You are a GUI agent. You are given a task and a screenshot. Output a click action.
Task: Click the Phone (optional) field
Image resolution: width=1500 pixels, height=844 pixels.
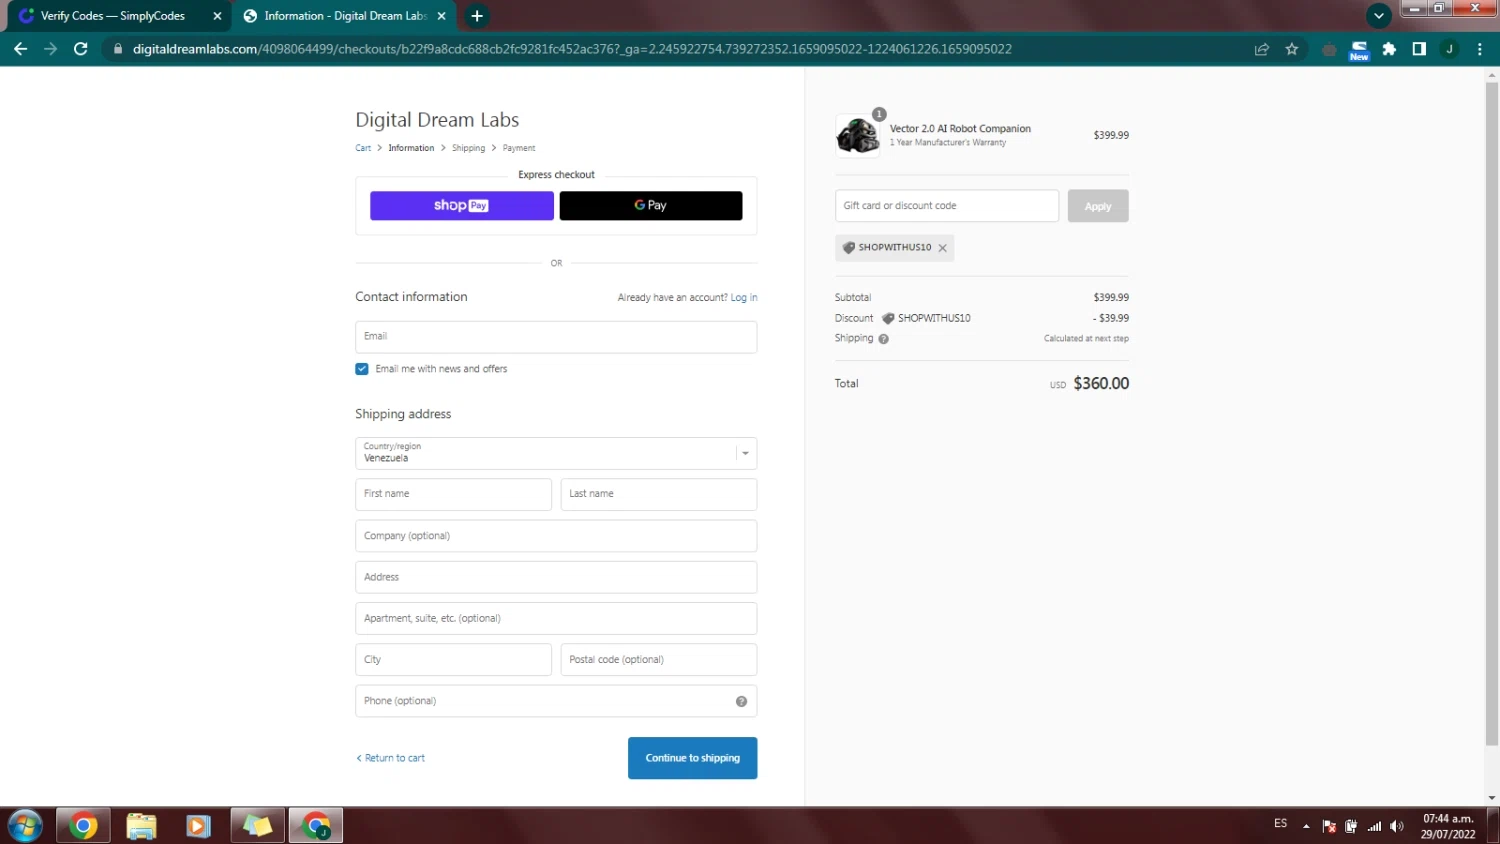click(556, 701)
